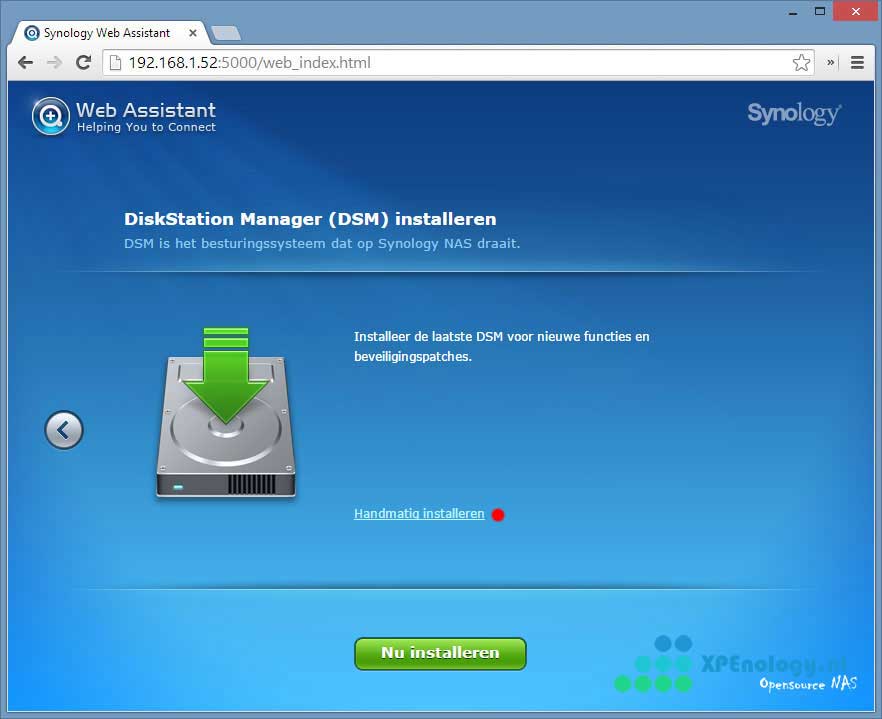Image resolution: width=882 pixels, height=719 pixels.
Task: Select the Synology Web Assistant tab
Action: point(105,33)
